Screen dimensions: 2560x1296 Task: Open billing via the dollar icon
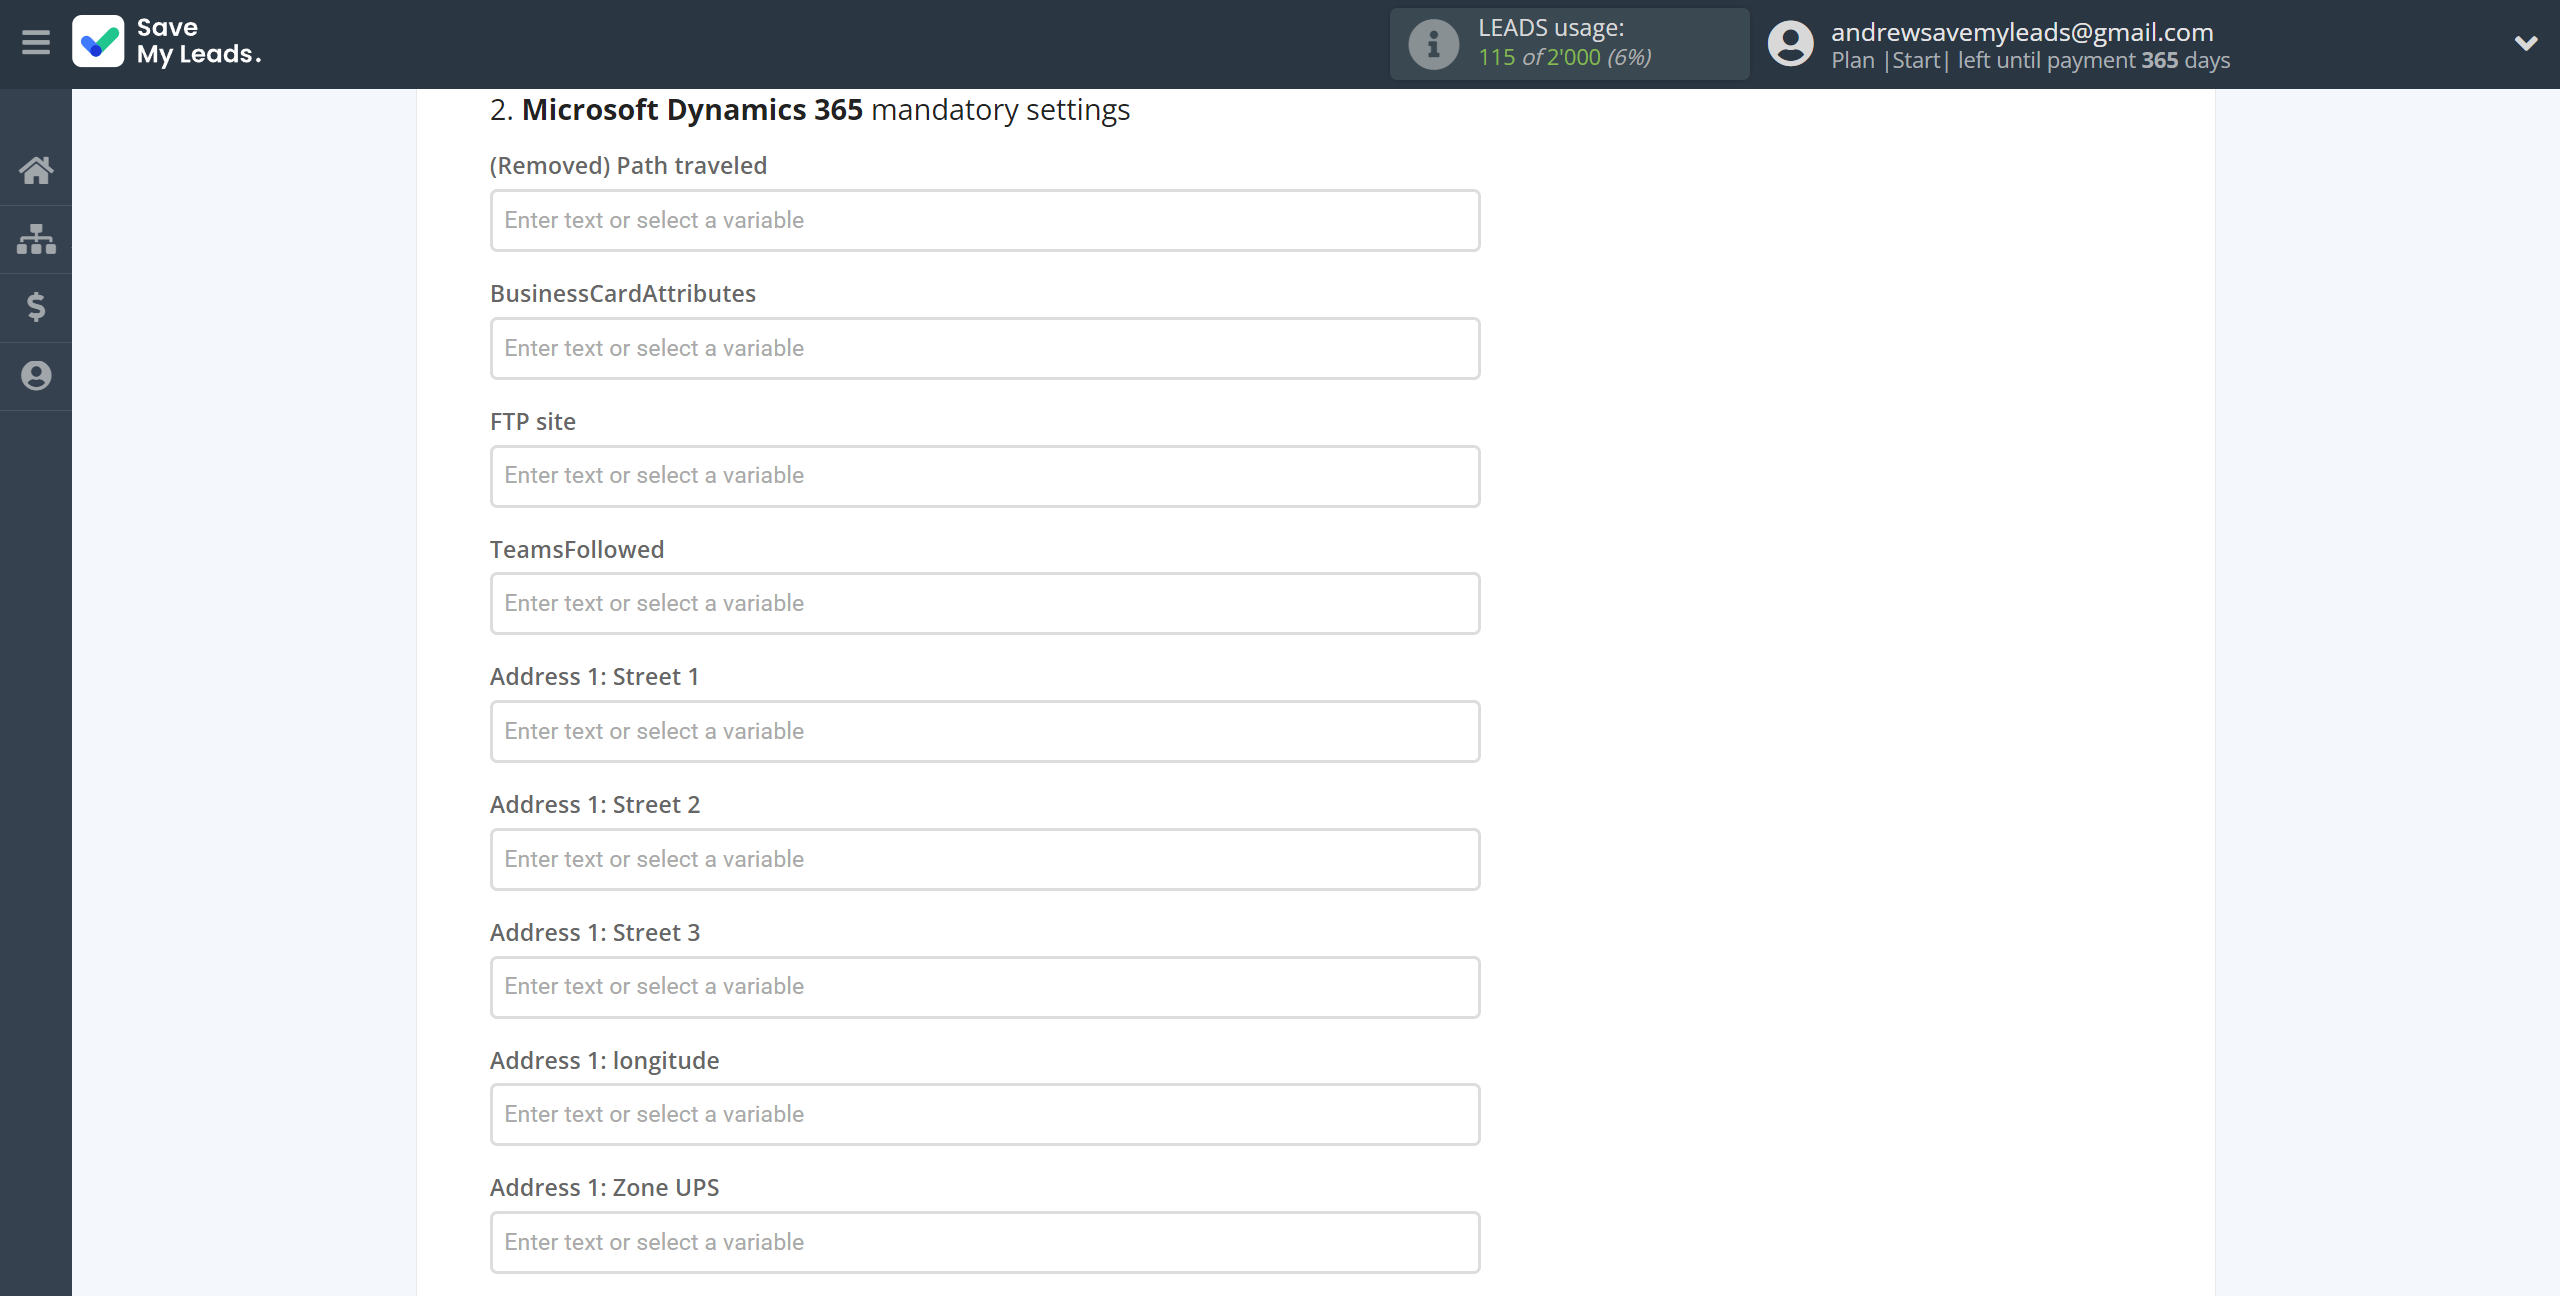[36, 307]
